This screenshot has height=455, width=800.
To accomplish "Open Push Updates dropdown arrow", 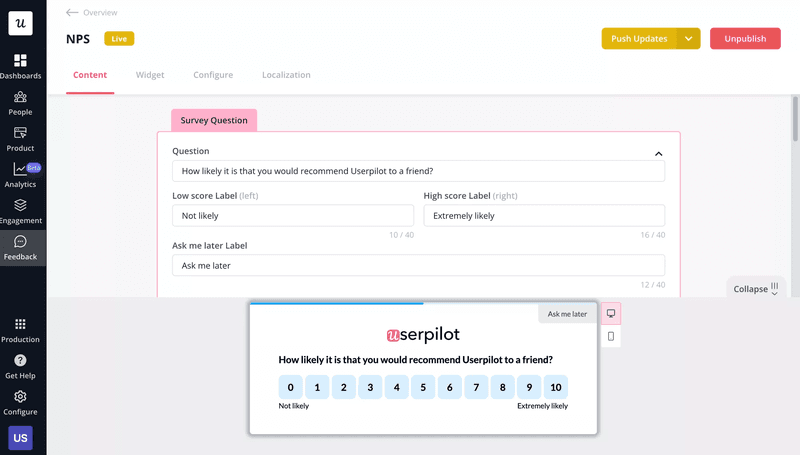I will click(x=689, y=38).
